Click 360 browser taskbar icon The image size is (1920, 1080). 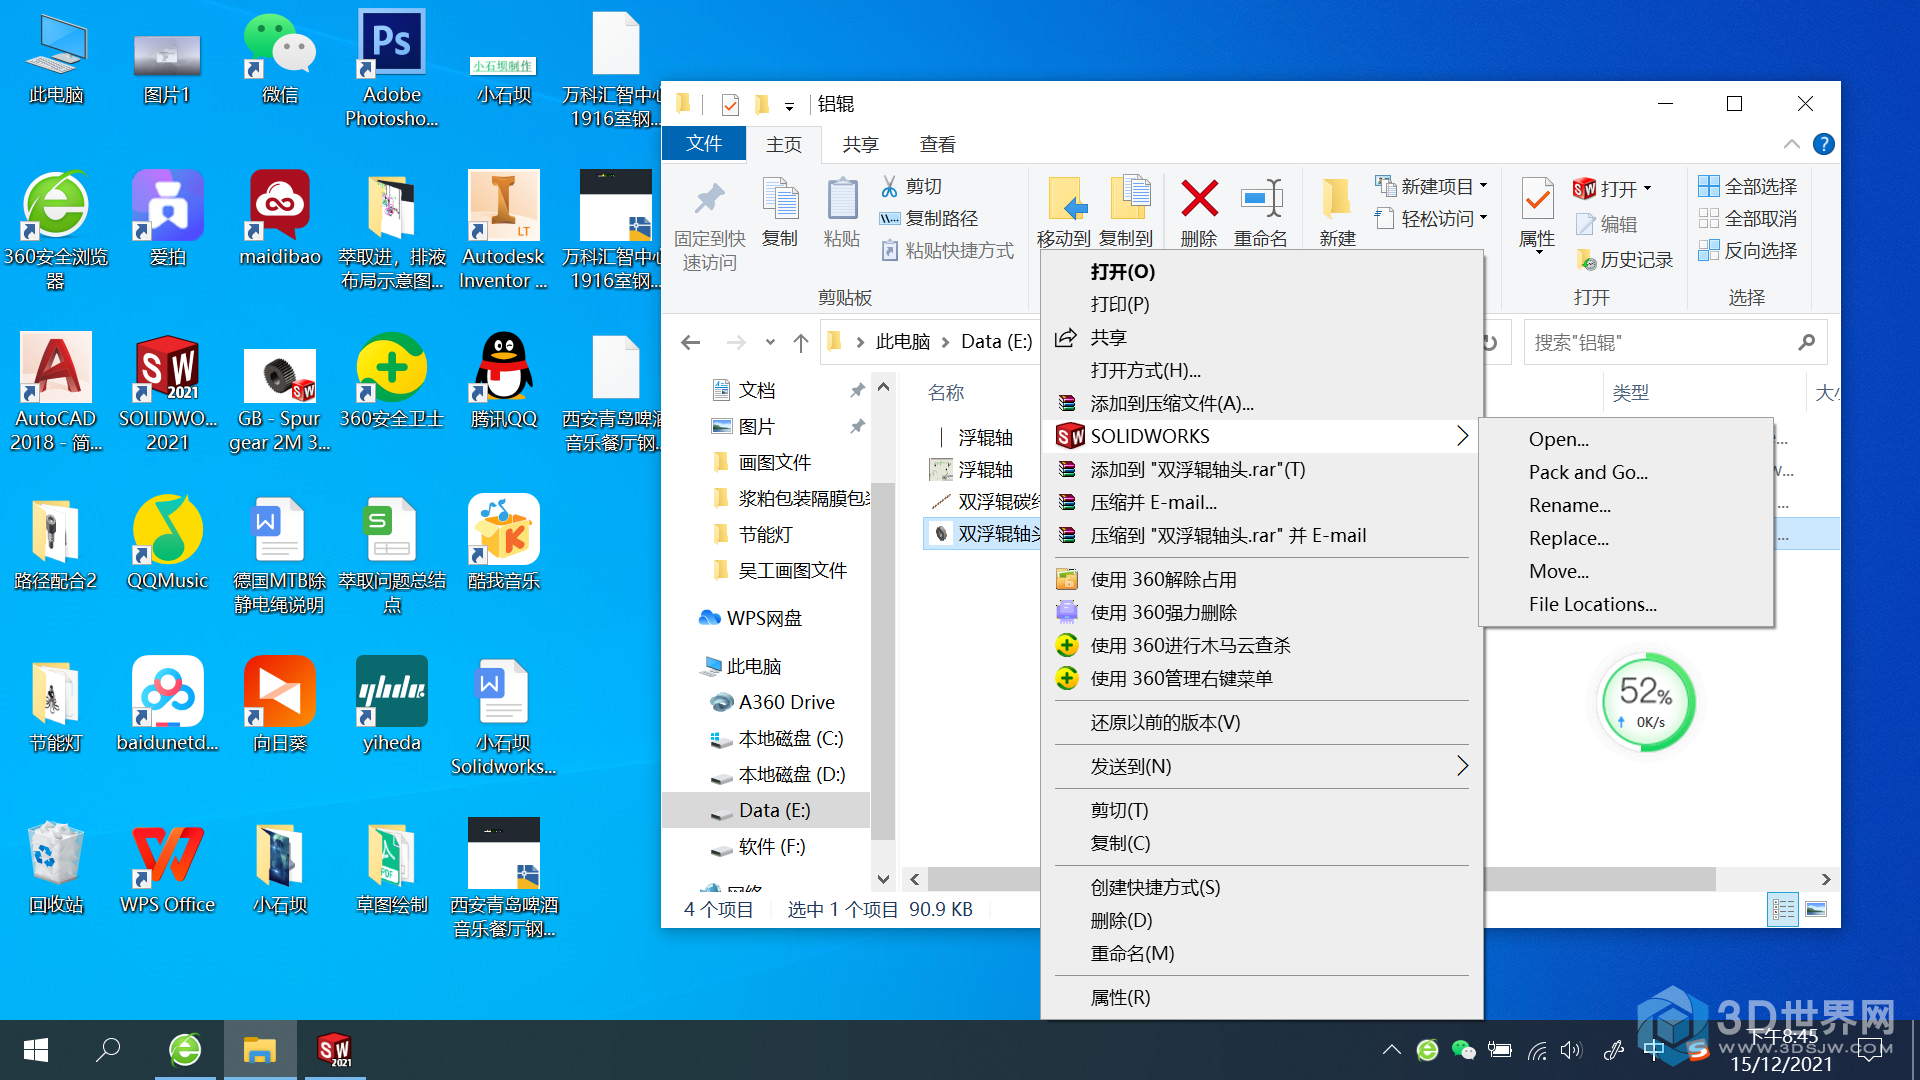point(186,1050)
